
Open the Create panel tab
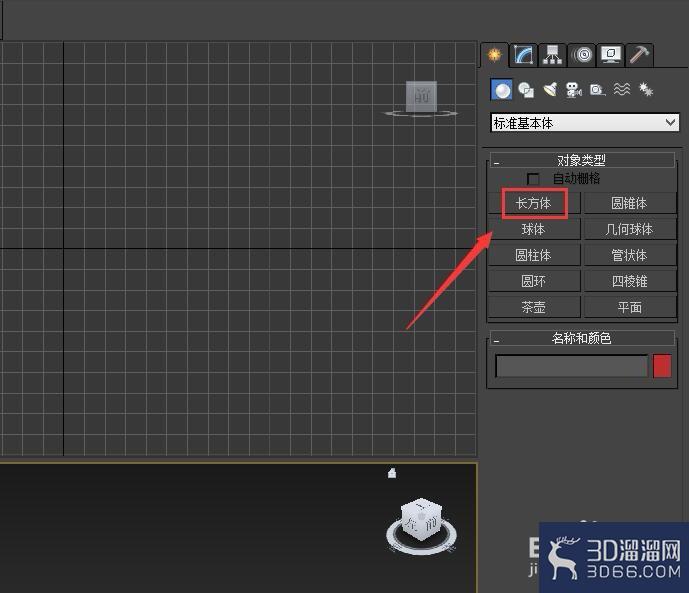click(x=495, y=55)
